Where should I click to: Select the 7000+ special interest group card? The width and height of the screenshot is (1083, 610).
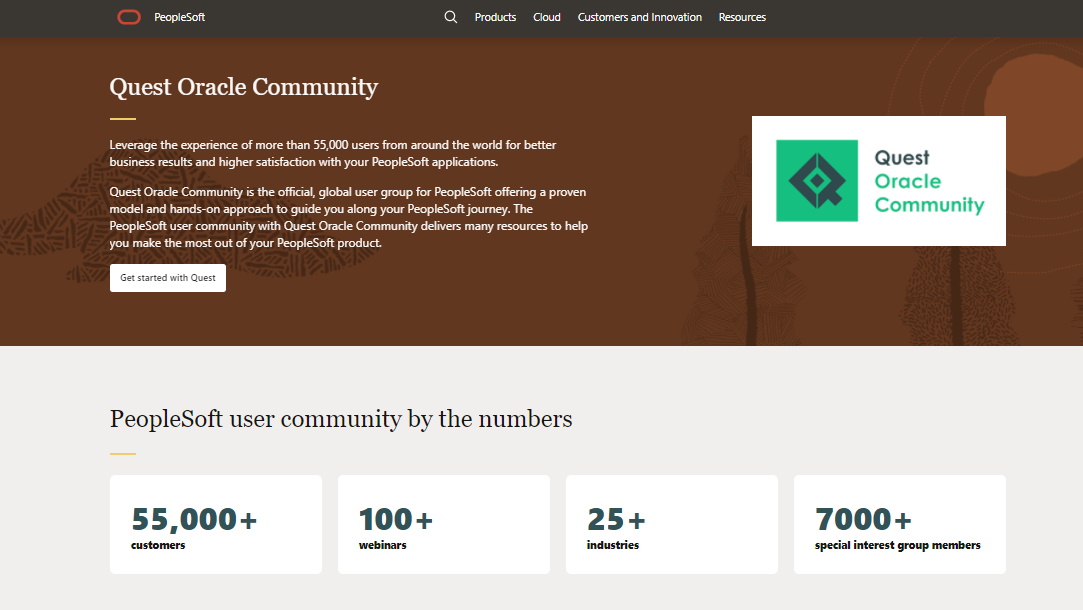(x=900, y=524)
